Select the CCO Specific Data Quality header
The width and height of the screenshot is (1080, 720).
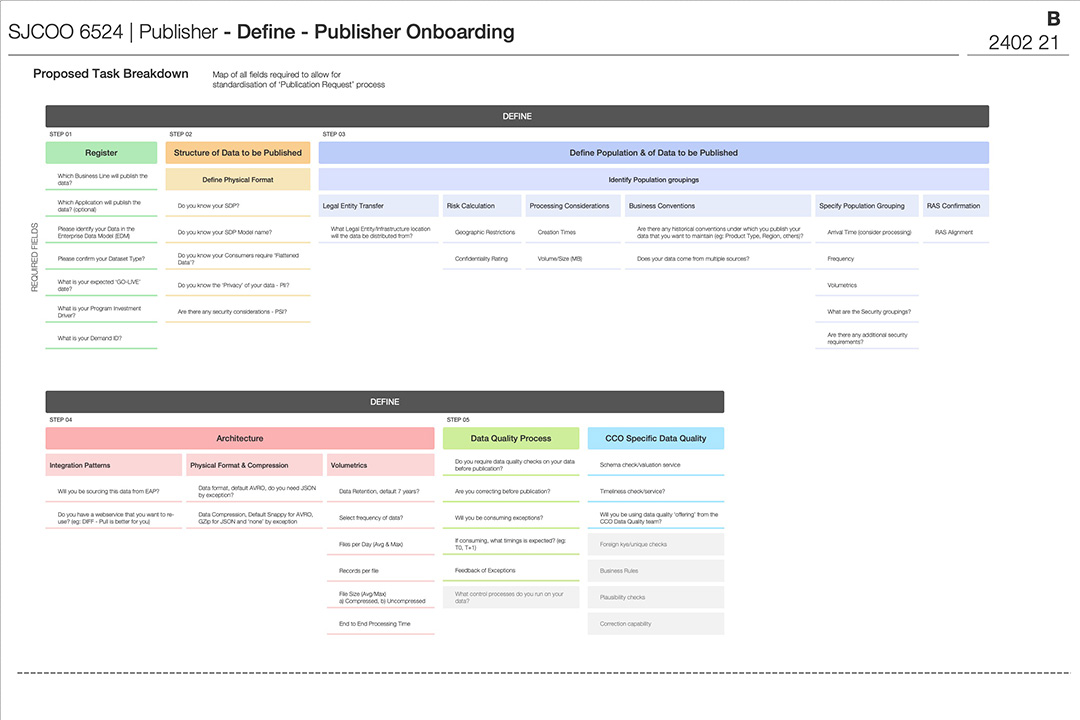(x=655, y=438)
